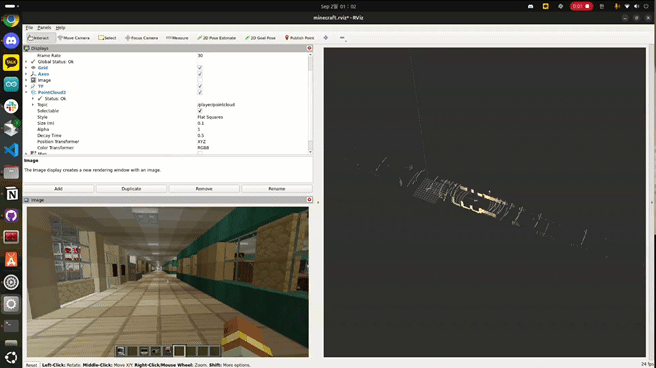Toggle the PointCloud2 display checkbox

(x=200, y=92)
